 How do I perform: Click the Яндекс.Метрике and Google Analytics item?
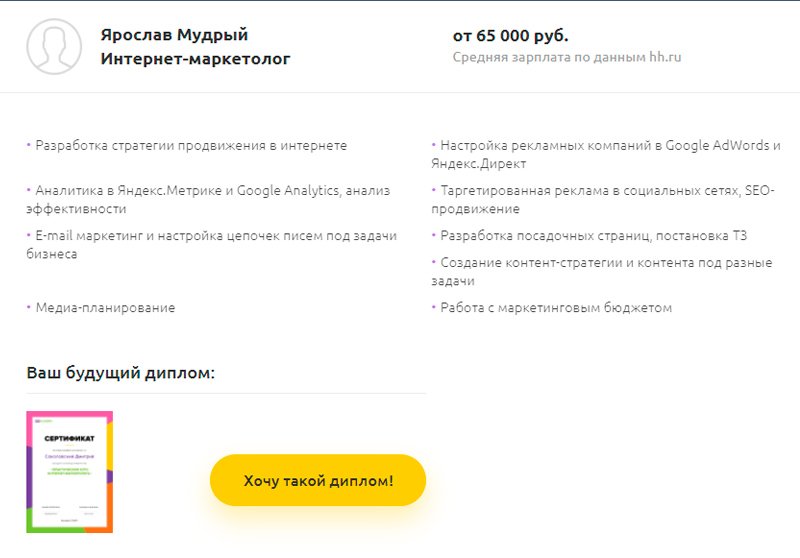[x=208, y=199]
